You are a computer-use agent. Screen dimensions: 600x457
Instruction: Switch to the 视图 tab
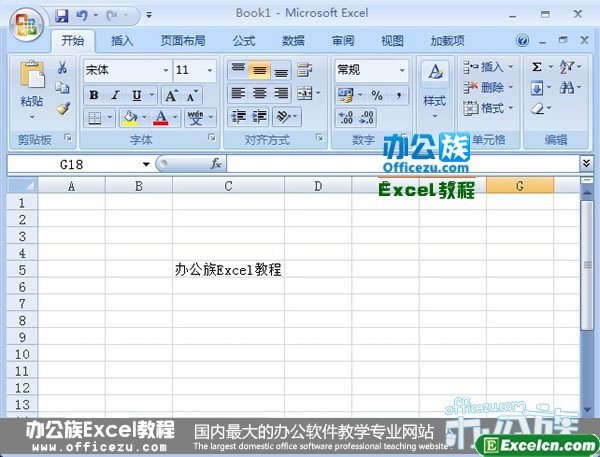tap(392, 41)
